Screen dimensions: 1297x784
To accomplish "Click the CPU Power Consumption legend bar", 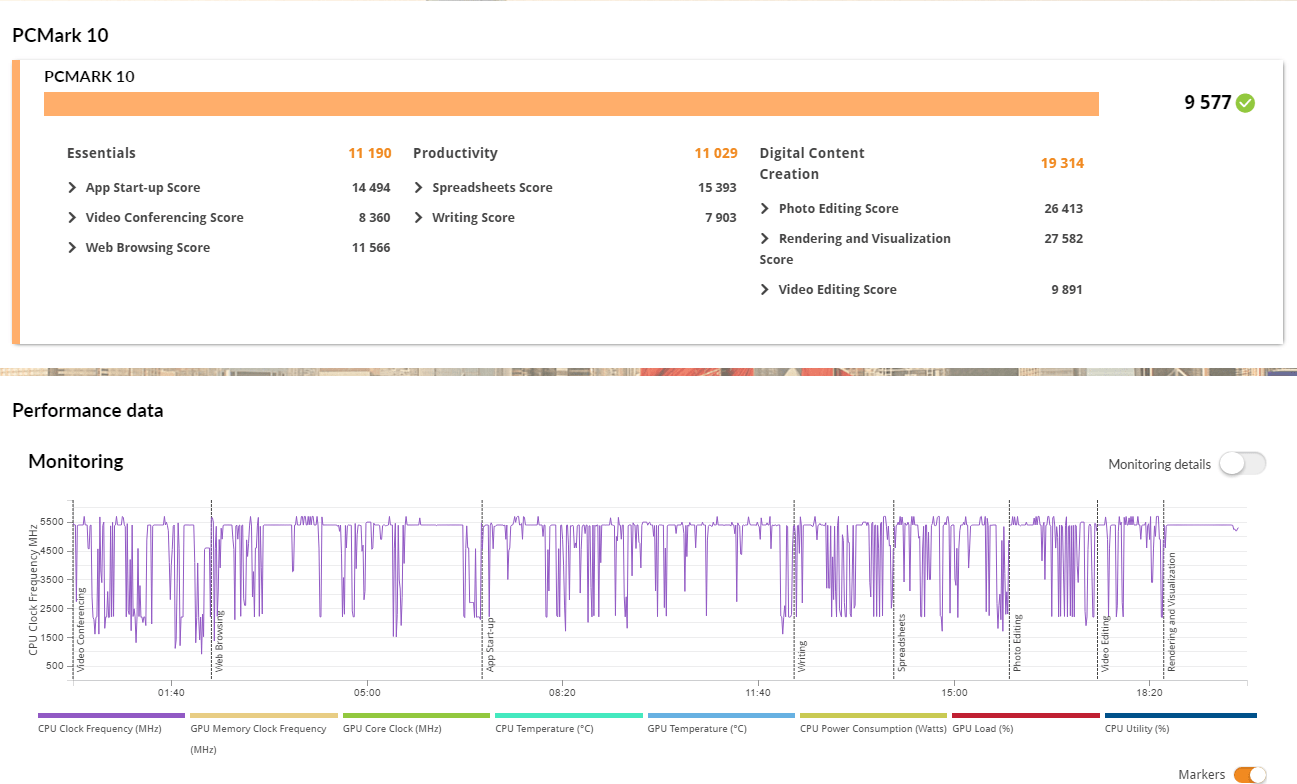I will [x=874, y=716].
